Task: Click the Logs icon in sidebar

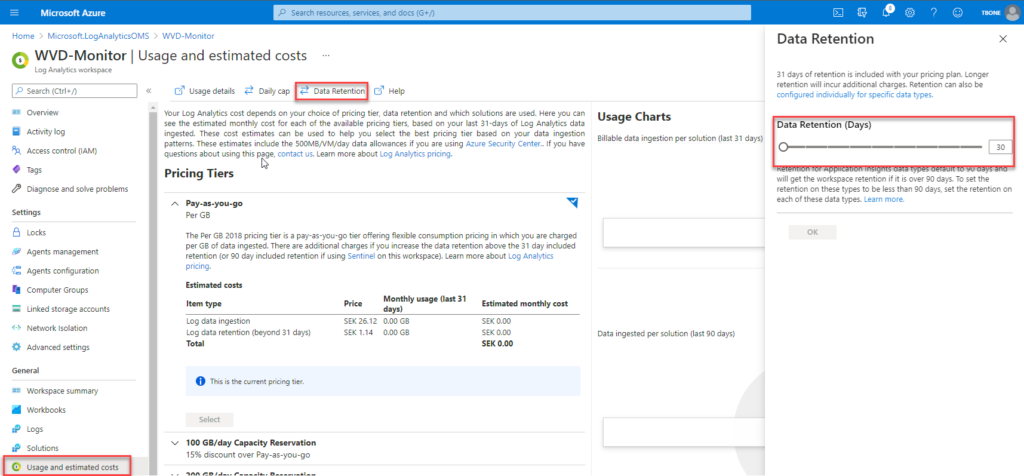Action: pos(17,429)
